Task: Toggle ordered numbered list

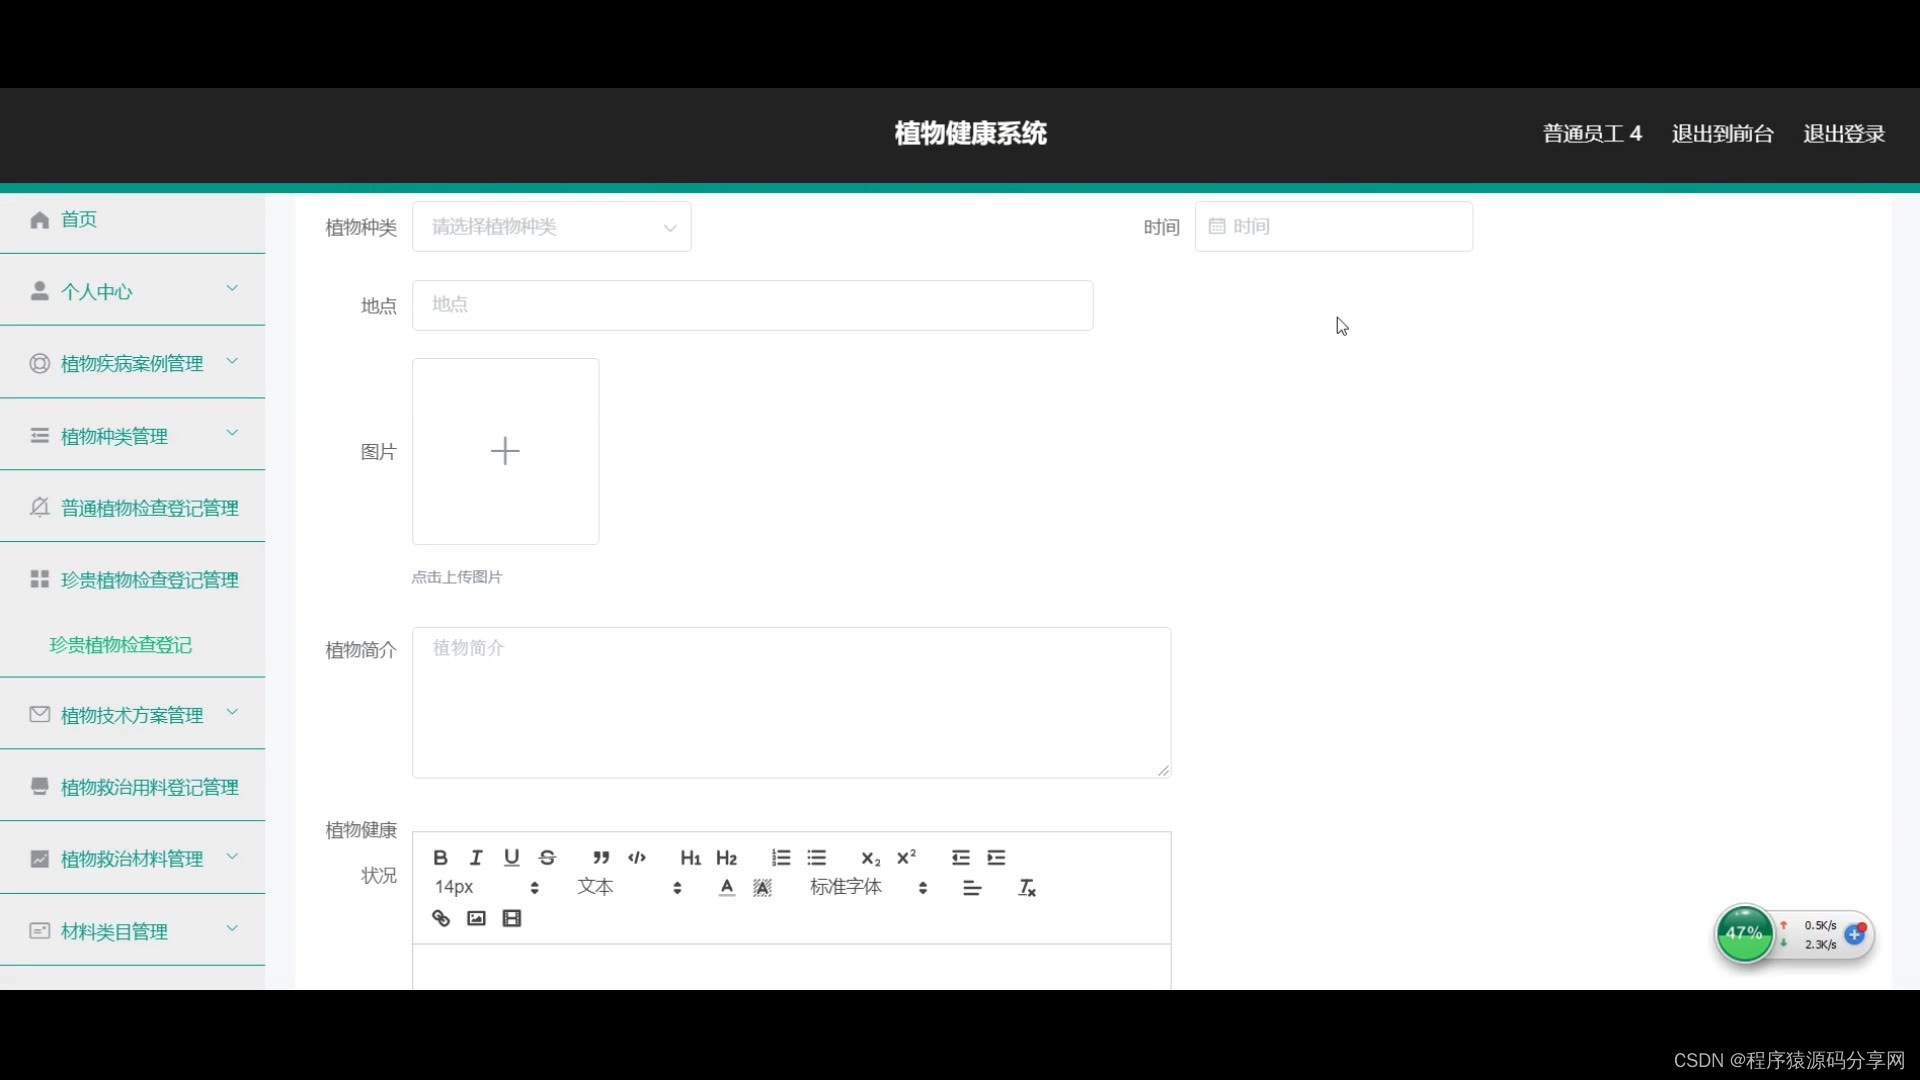Action: pyautogui.click(x=781, y=857)
